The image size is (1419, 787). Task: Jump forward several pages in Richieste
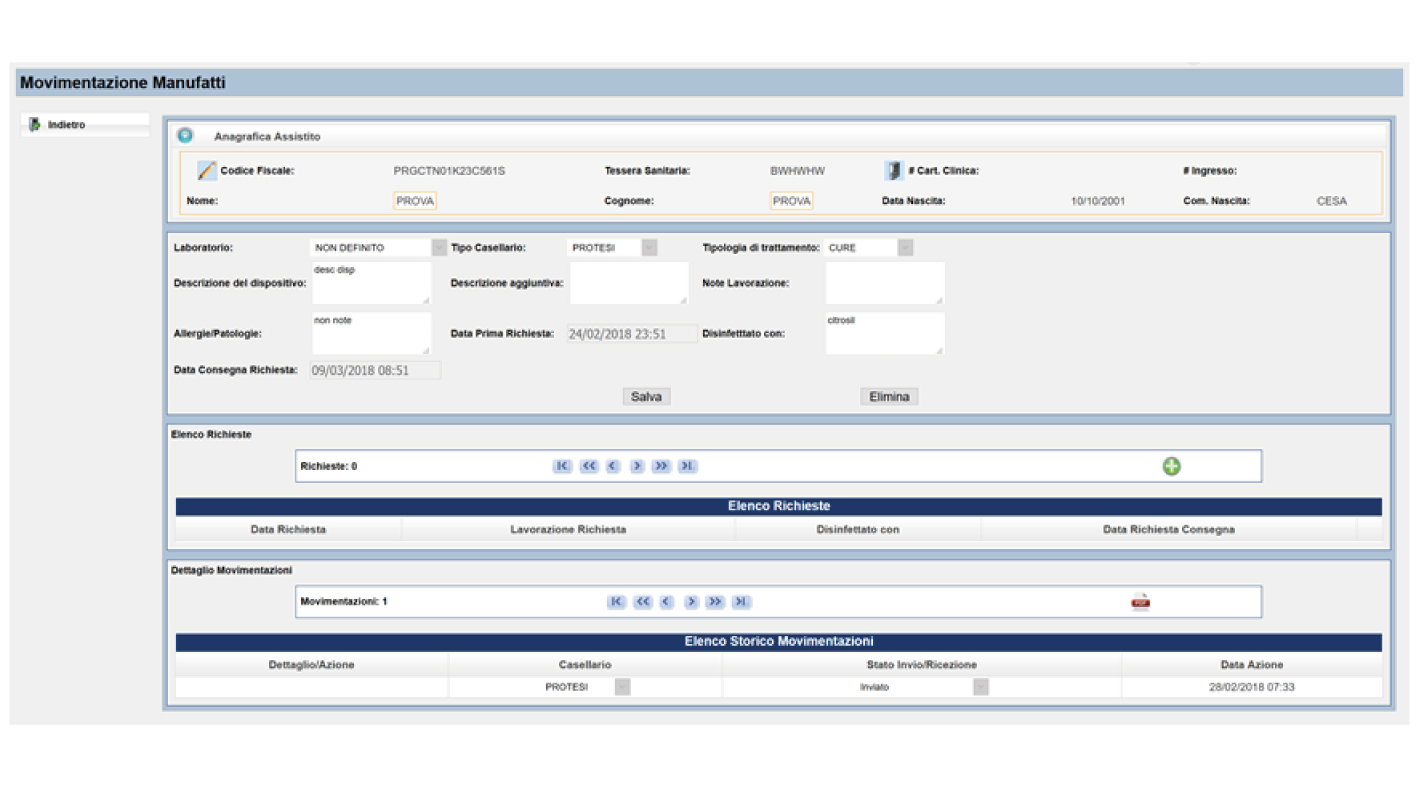click(661, 466)
